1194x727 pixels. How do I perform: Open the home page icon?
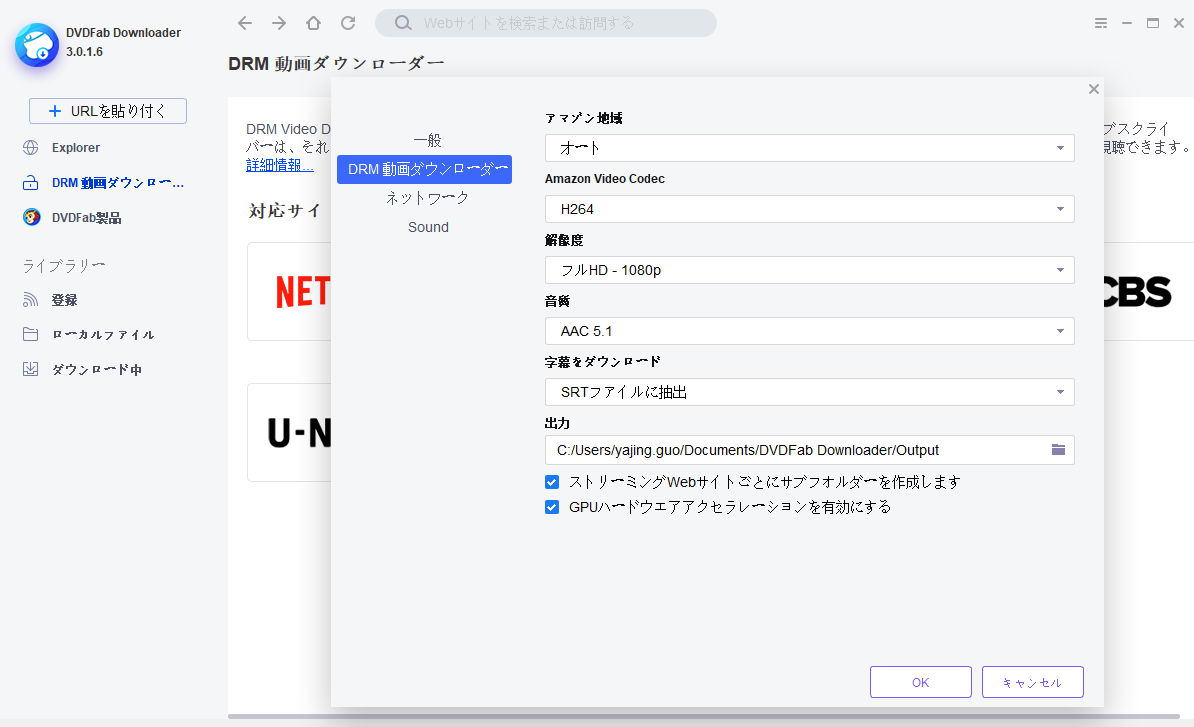click(313, 23)
